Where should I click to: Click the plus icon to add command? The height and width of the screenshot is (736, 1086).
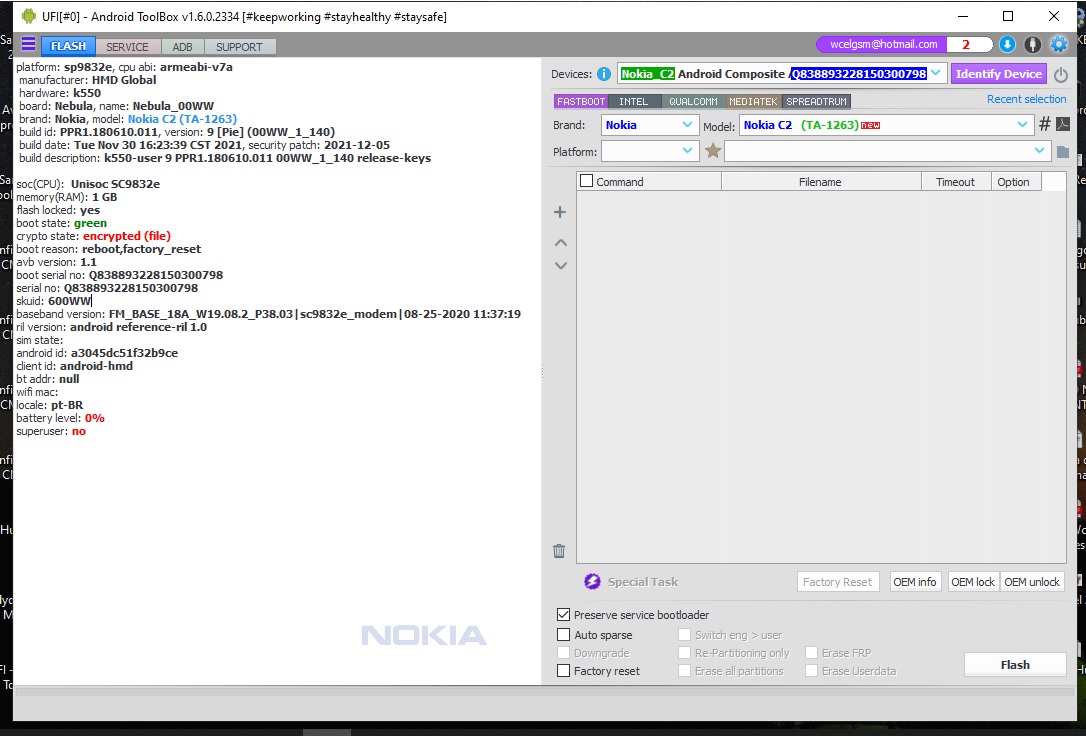coord(560,213)
